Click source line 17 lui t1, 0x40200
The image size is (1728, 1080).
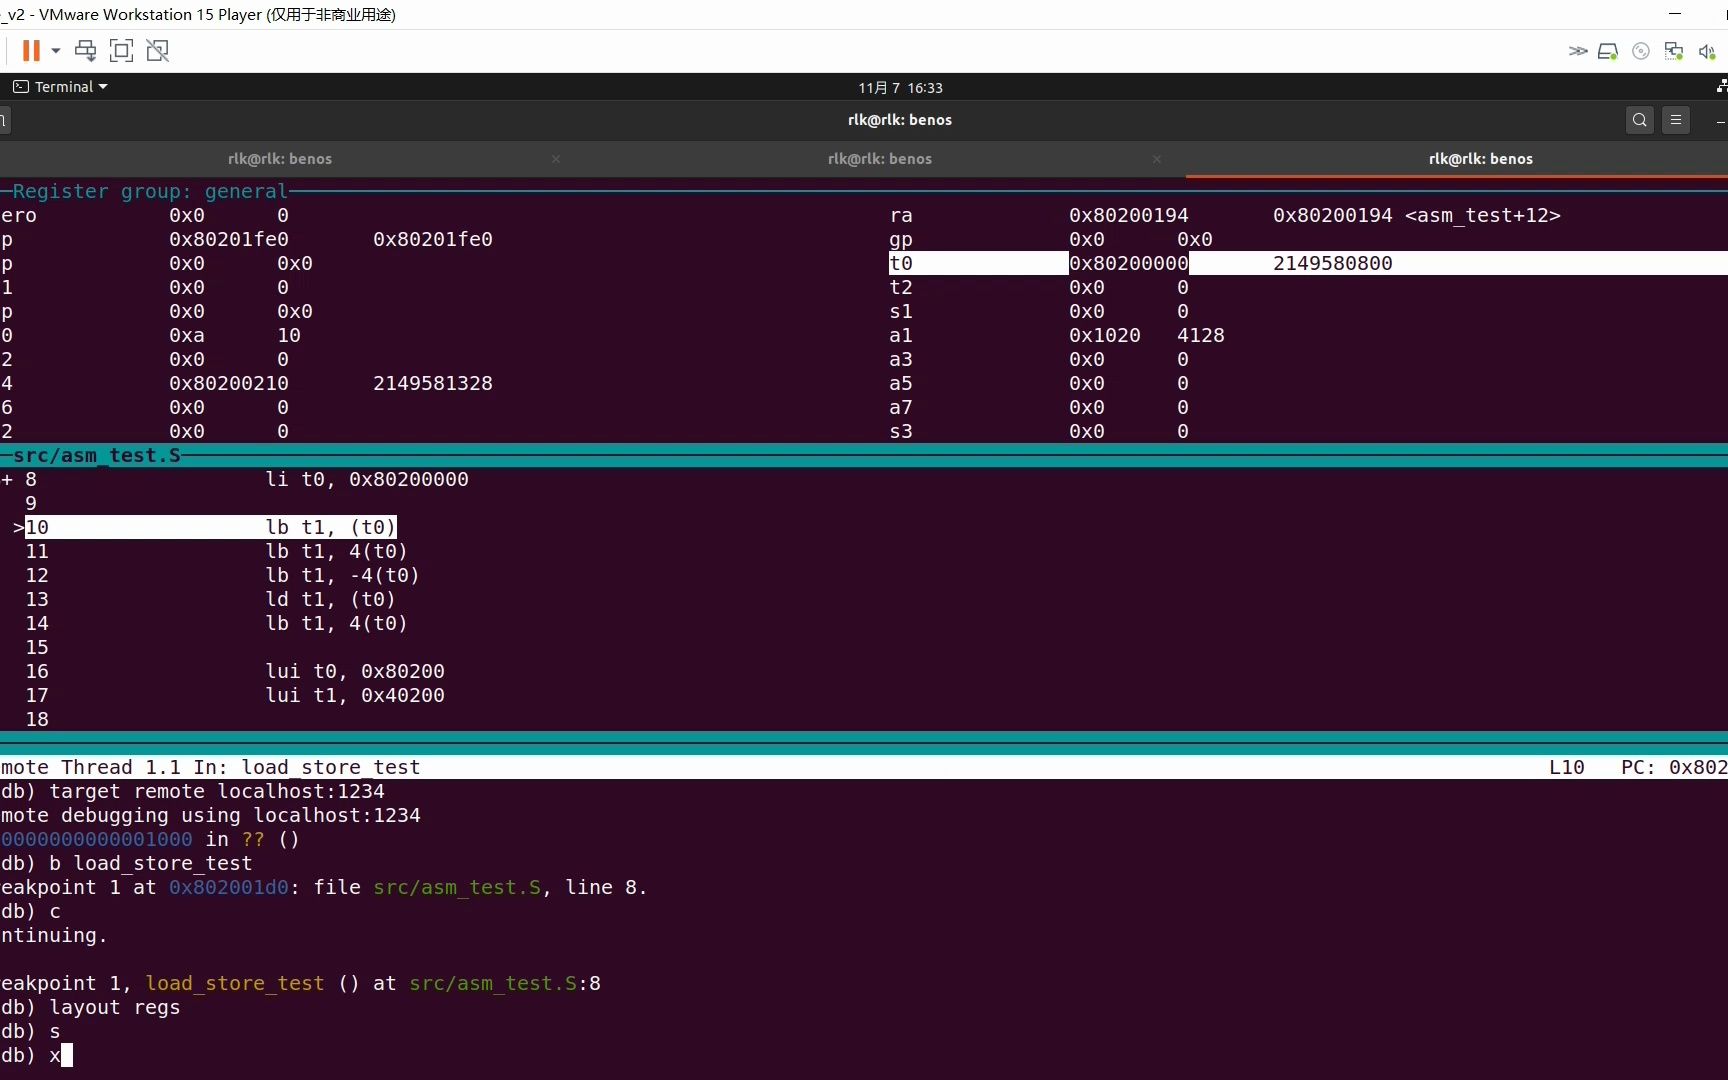[x=355, y=695]
